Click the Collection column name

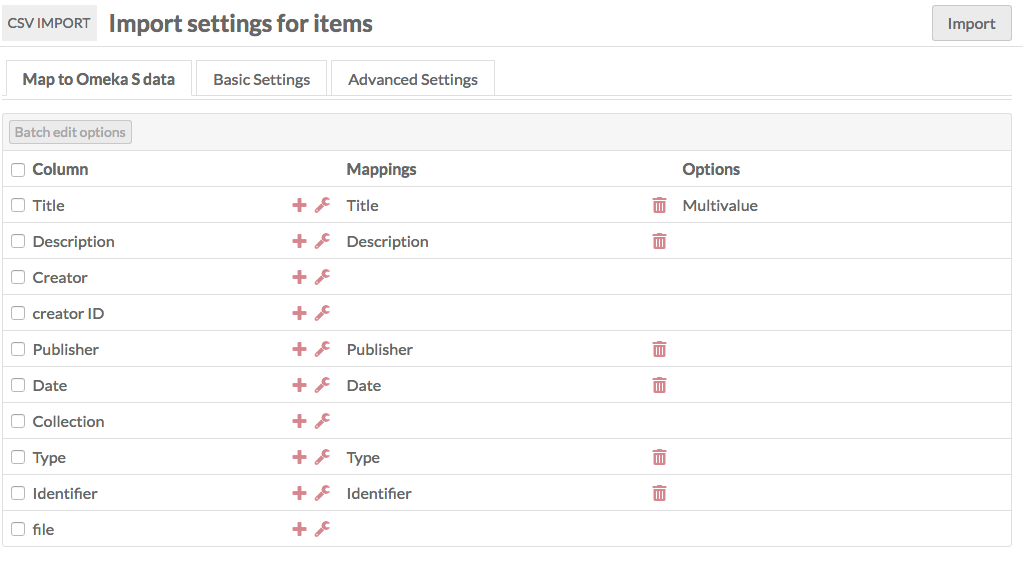point(69,421)
